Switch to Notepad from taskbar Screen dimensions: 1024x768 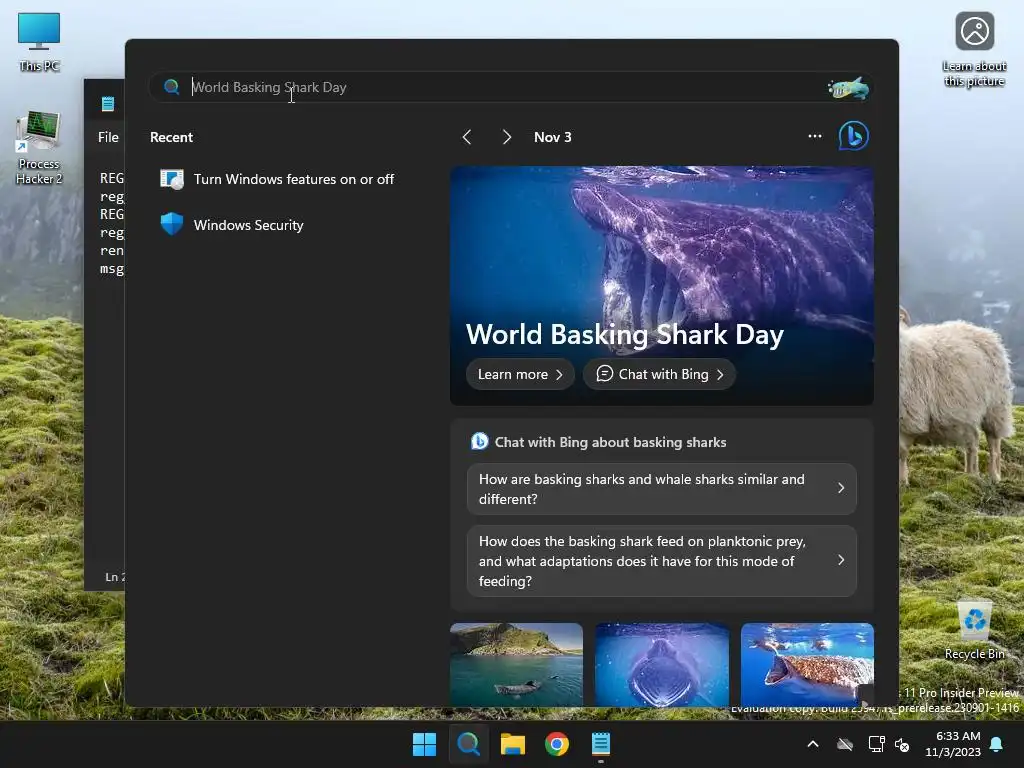pos(601,744)
